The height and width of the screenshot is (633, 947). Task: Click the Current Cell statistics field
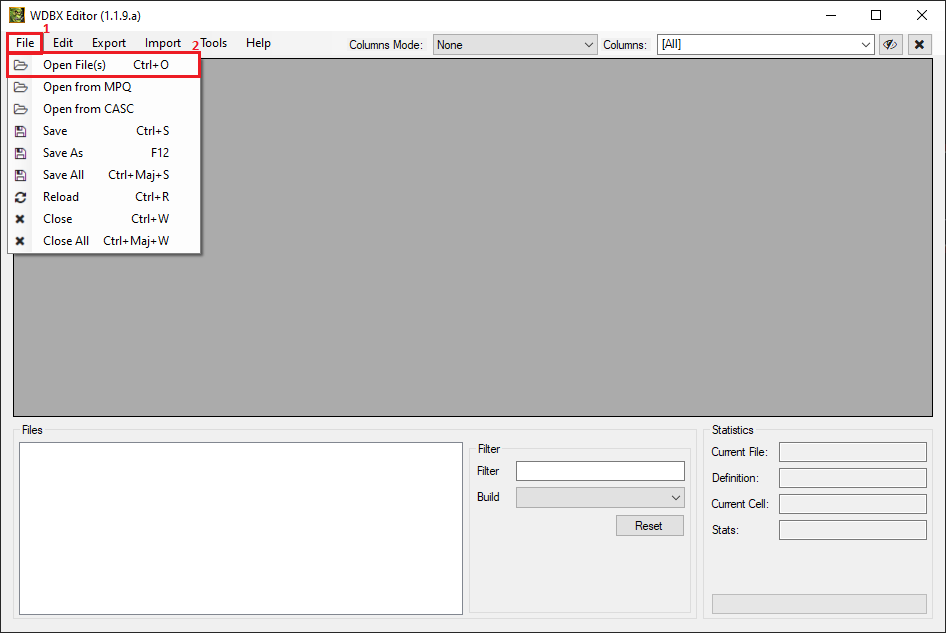click(x=853, y=504)
